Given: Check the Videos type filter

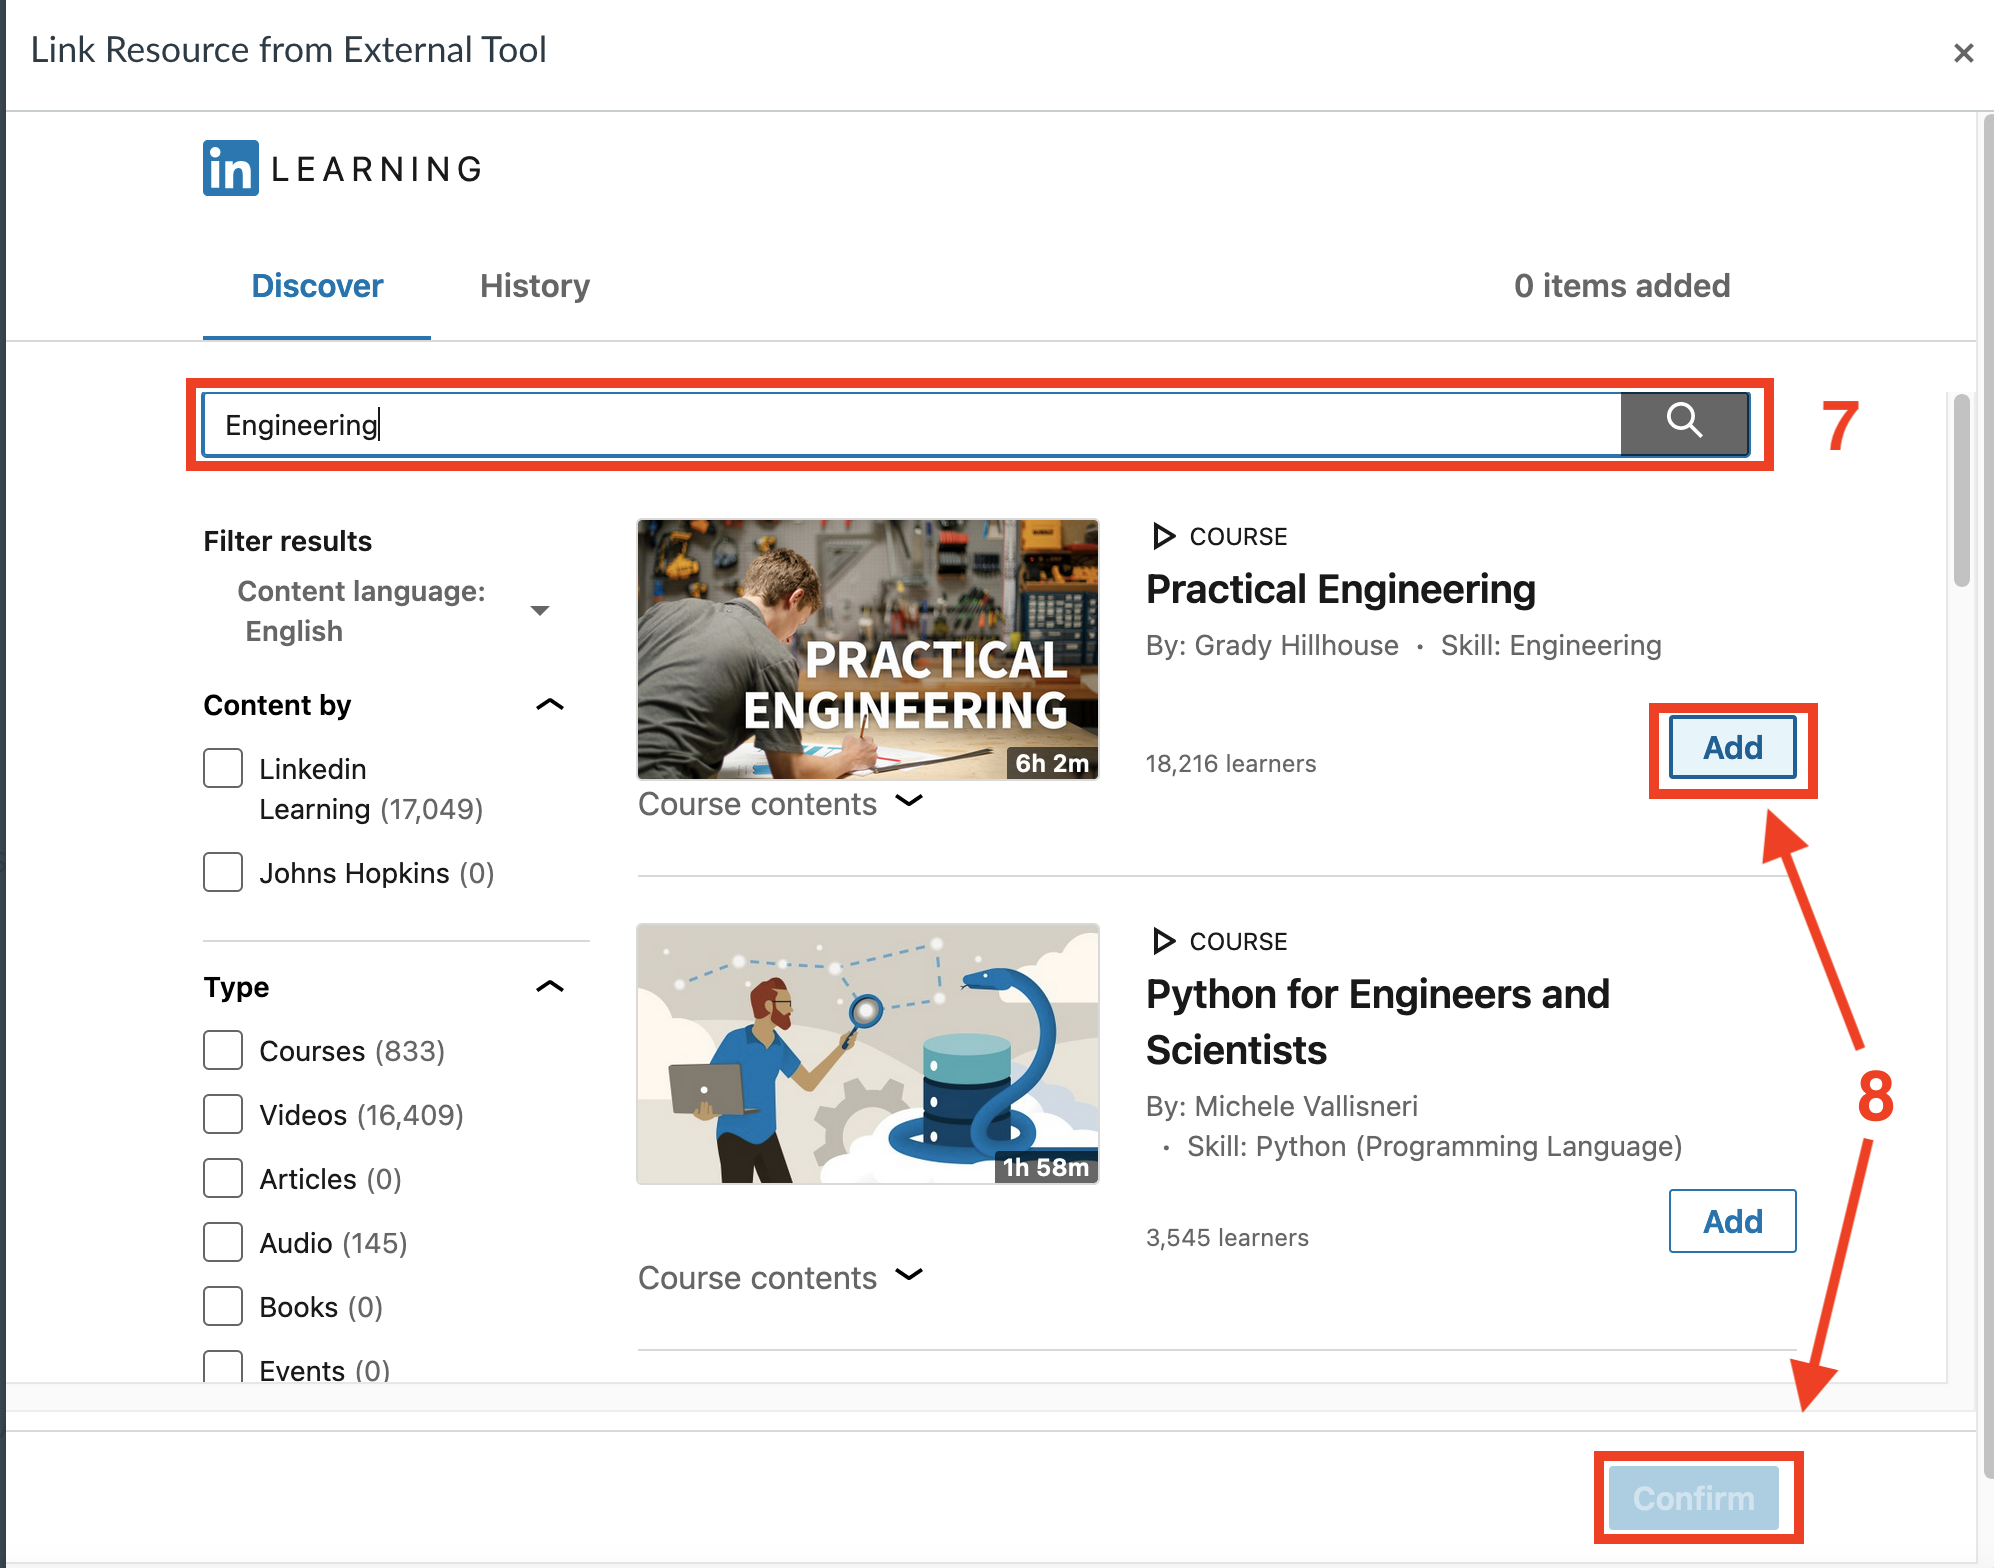Looking at the screenshot, I should [x=223, y=1114].
